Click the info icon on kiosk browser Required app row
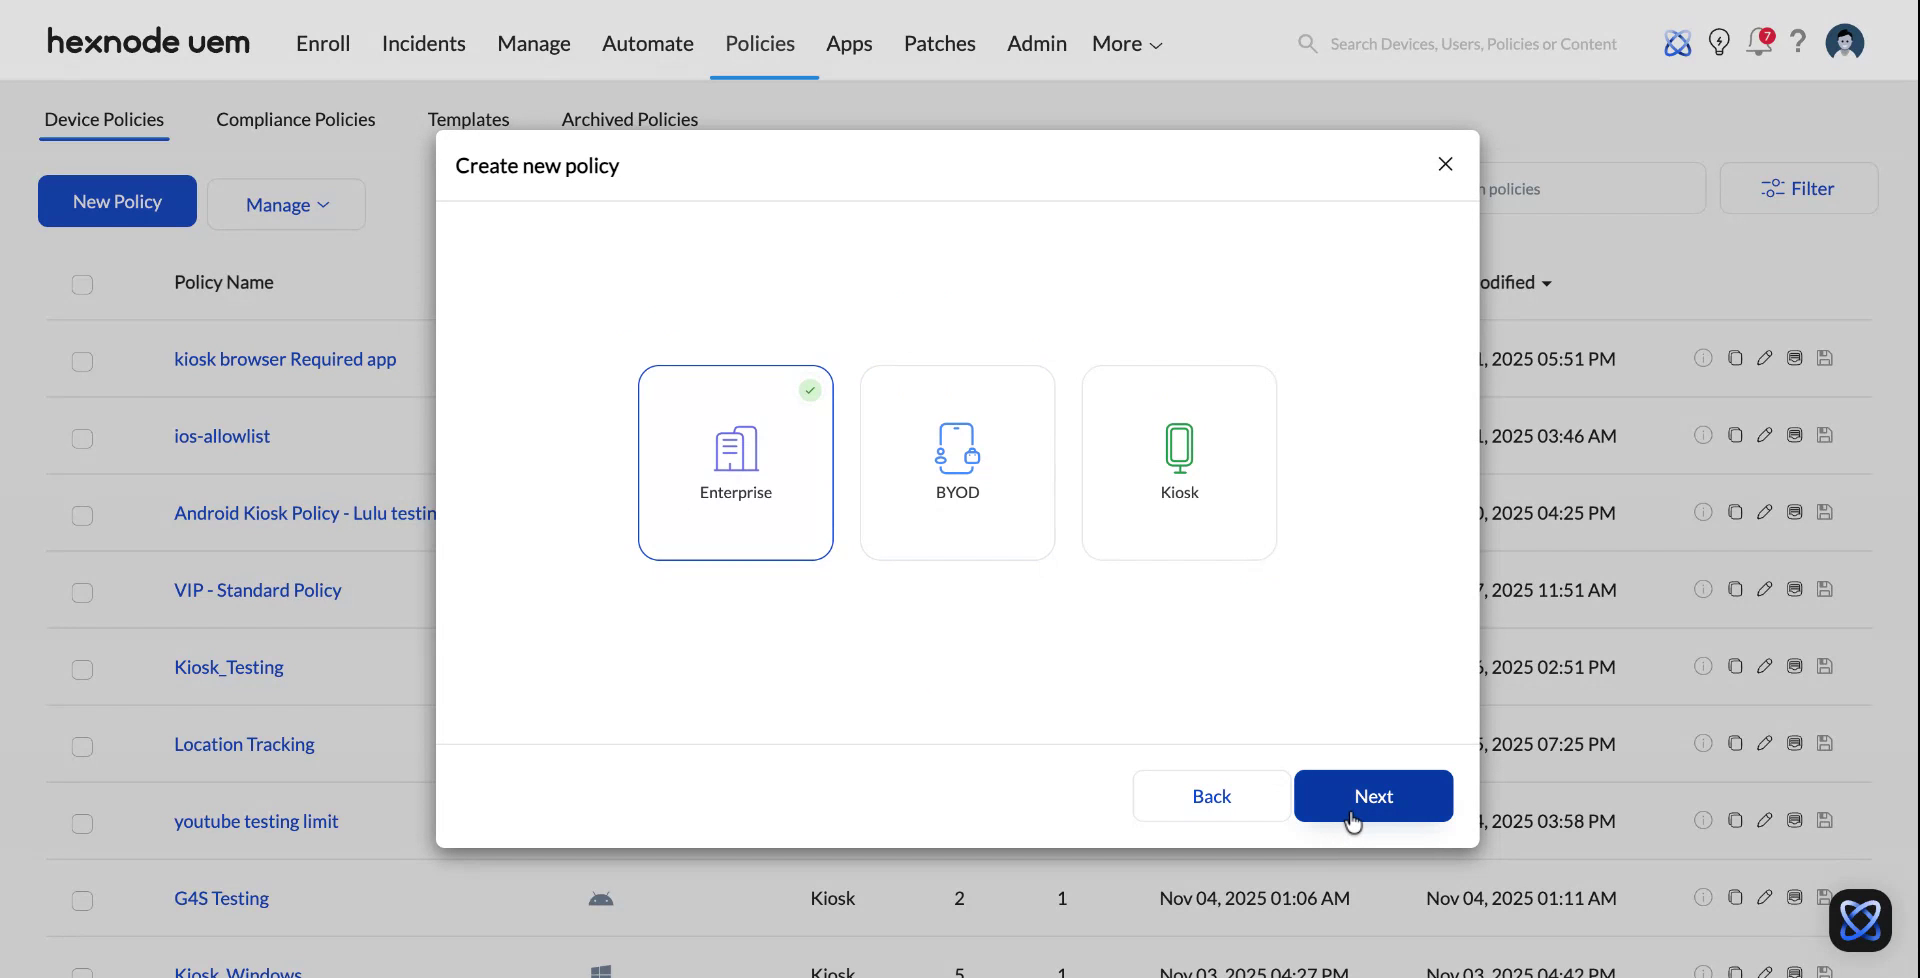This screenshot has width=1920, height=978. (1703, 358)
